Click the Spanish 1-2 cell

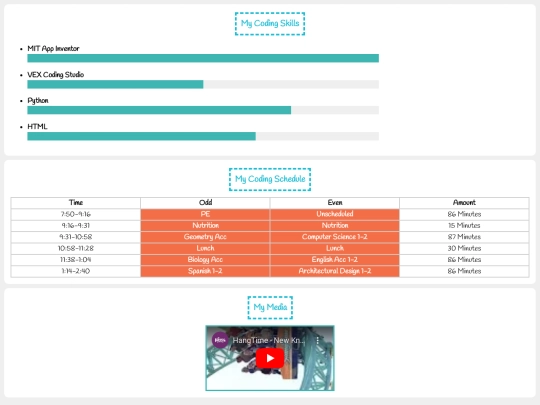205,271
